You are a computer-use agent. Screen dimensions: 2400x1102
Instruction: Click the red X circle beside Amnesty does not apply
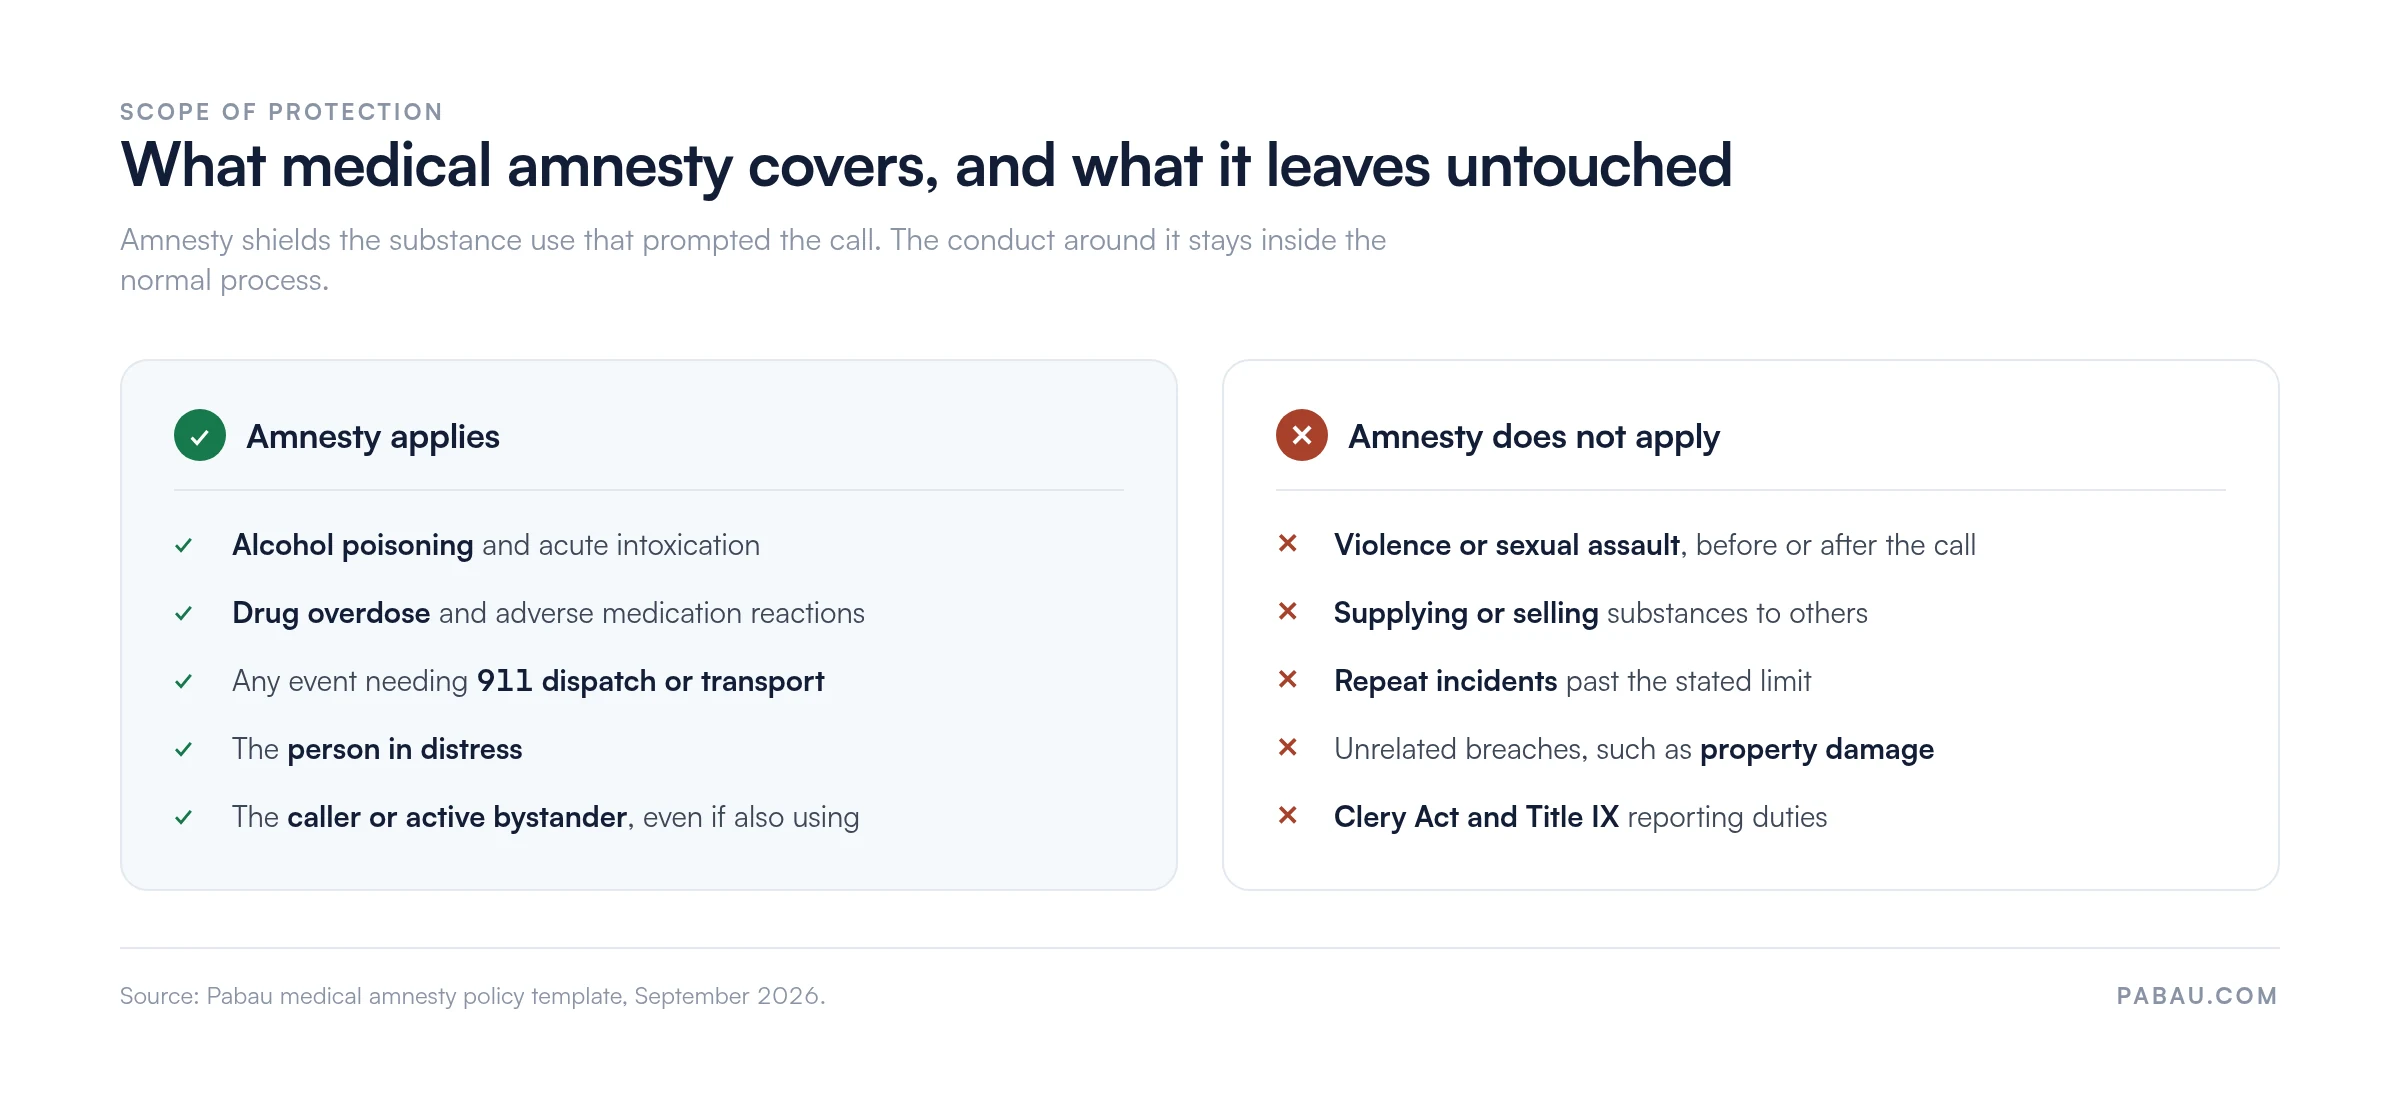[1302, 435]
